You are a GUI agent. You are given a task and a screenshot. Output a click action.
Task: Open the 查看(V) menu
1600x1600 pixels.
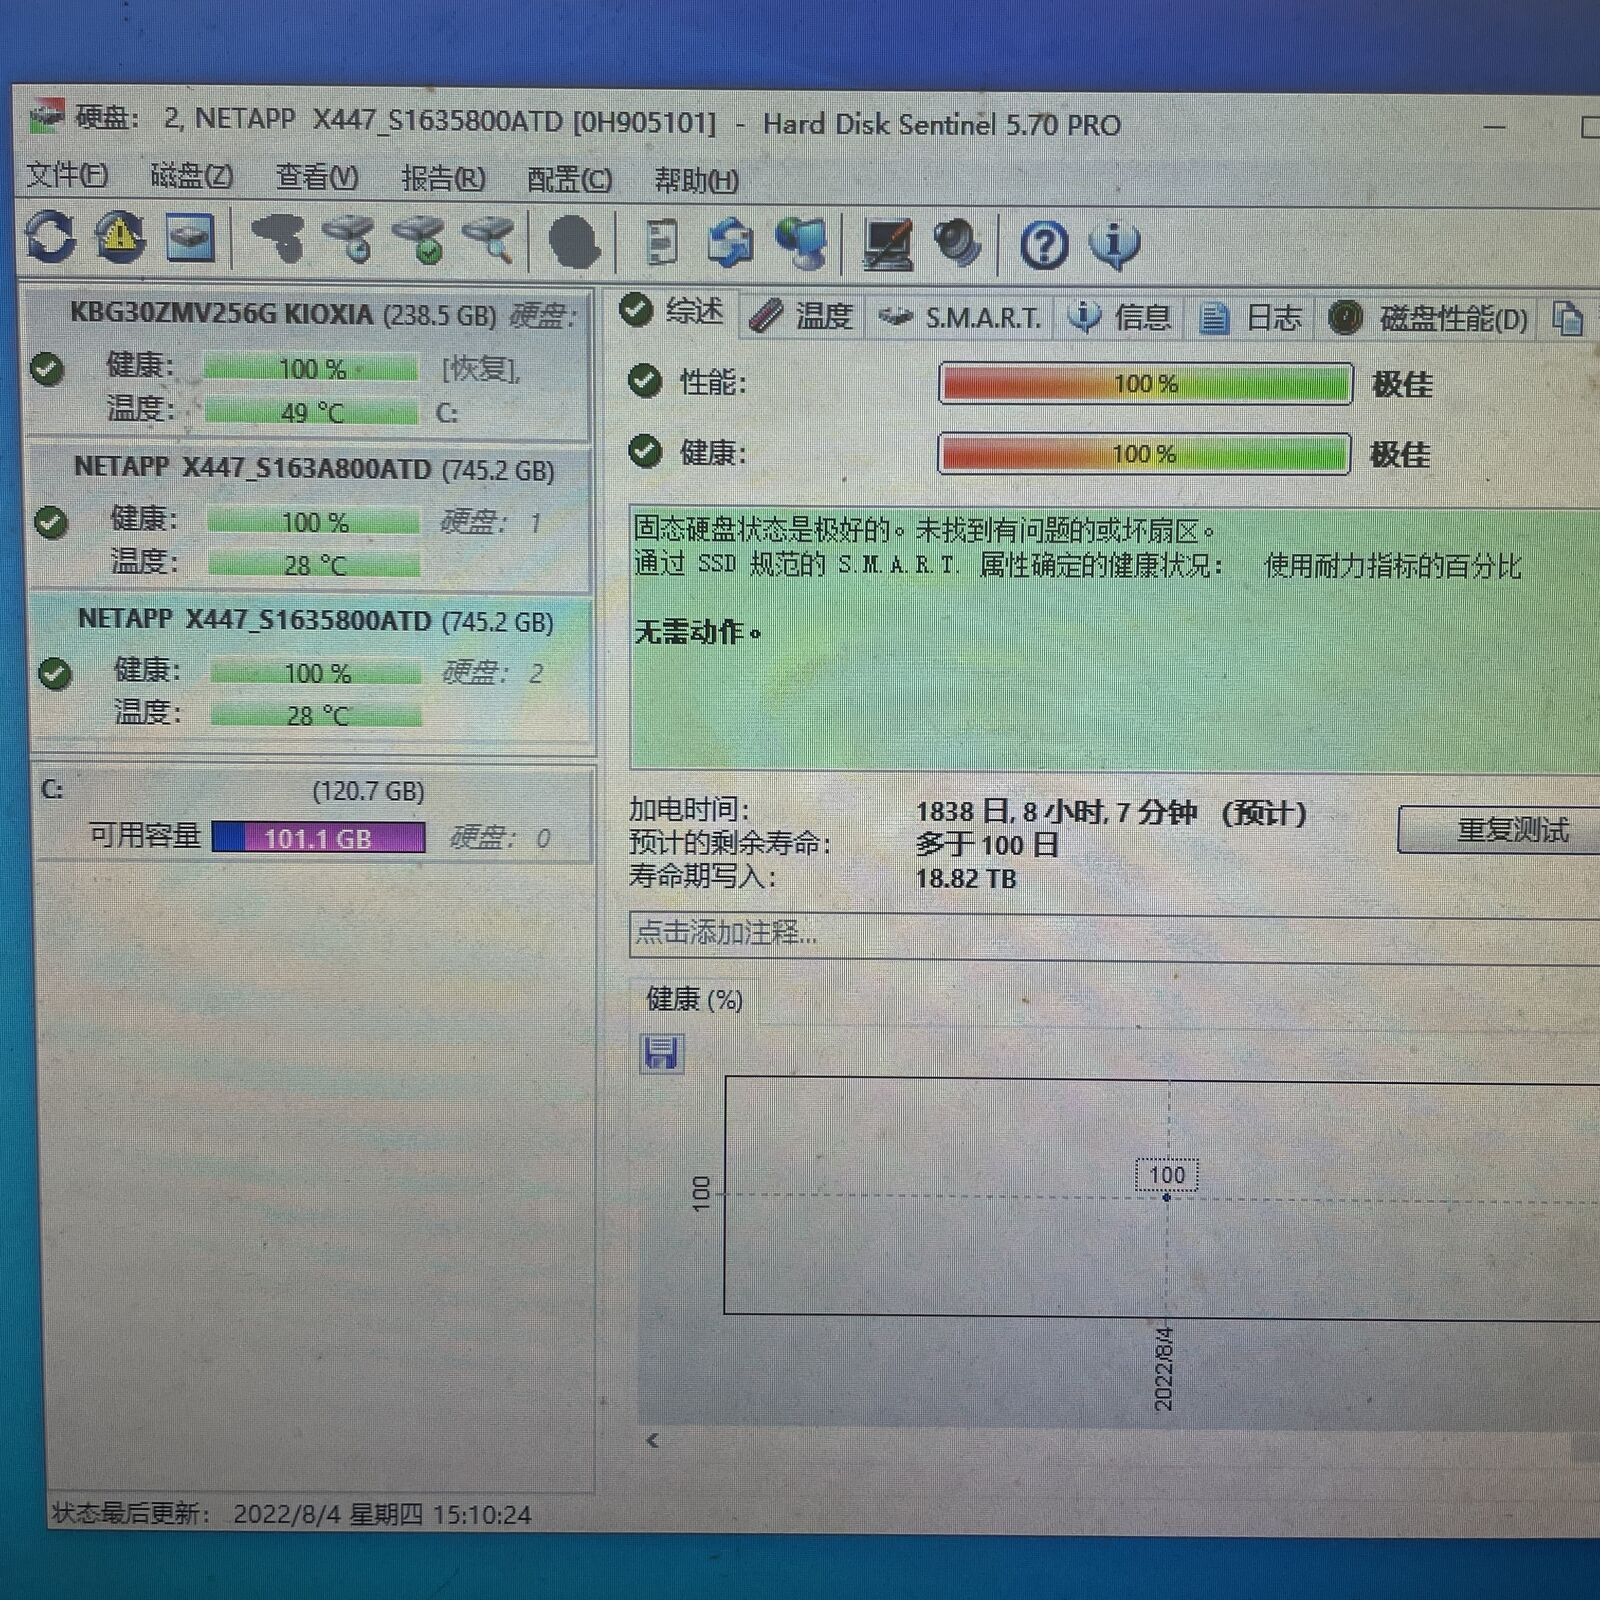[317, 178]
